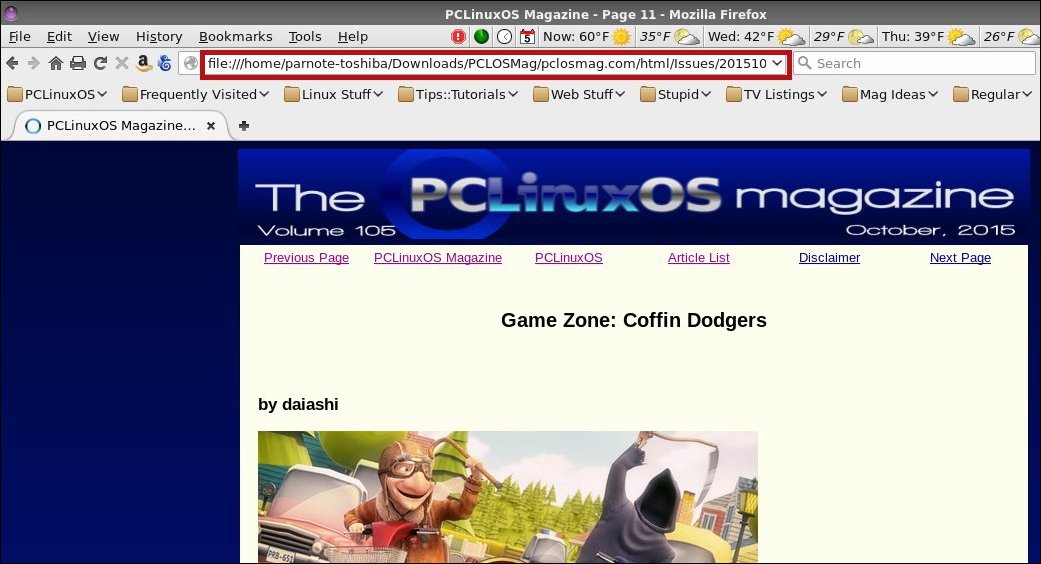1041x564 pixels.
Task: Follow the PCLinuxOS Magazine link
Action: (438, 257)
